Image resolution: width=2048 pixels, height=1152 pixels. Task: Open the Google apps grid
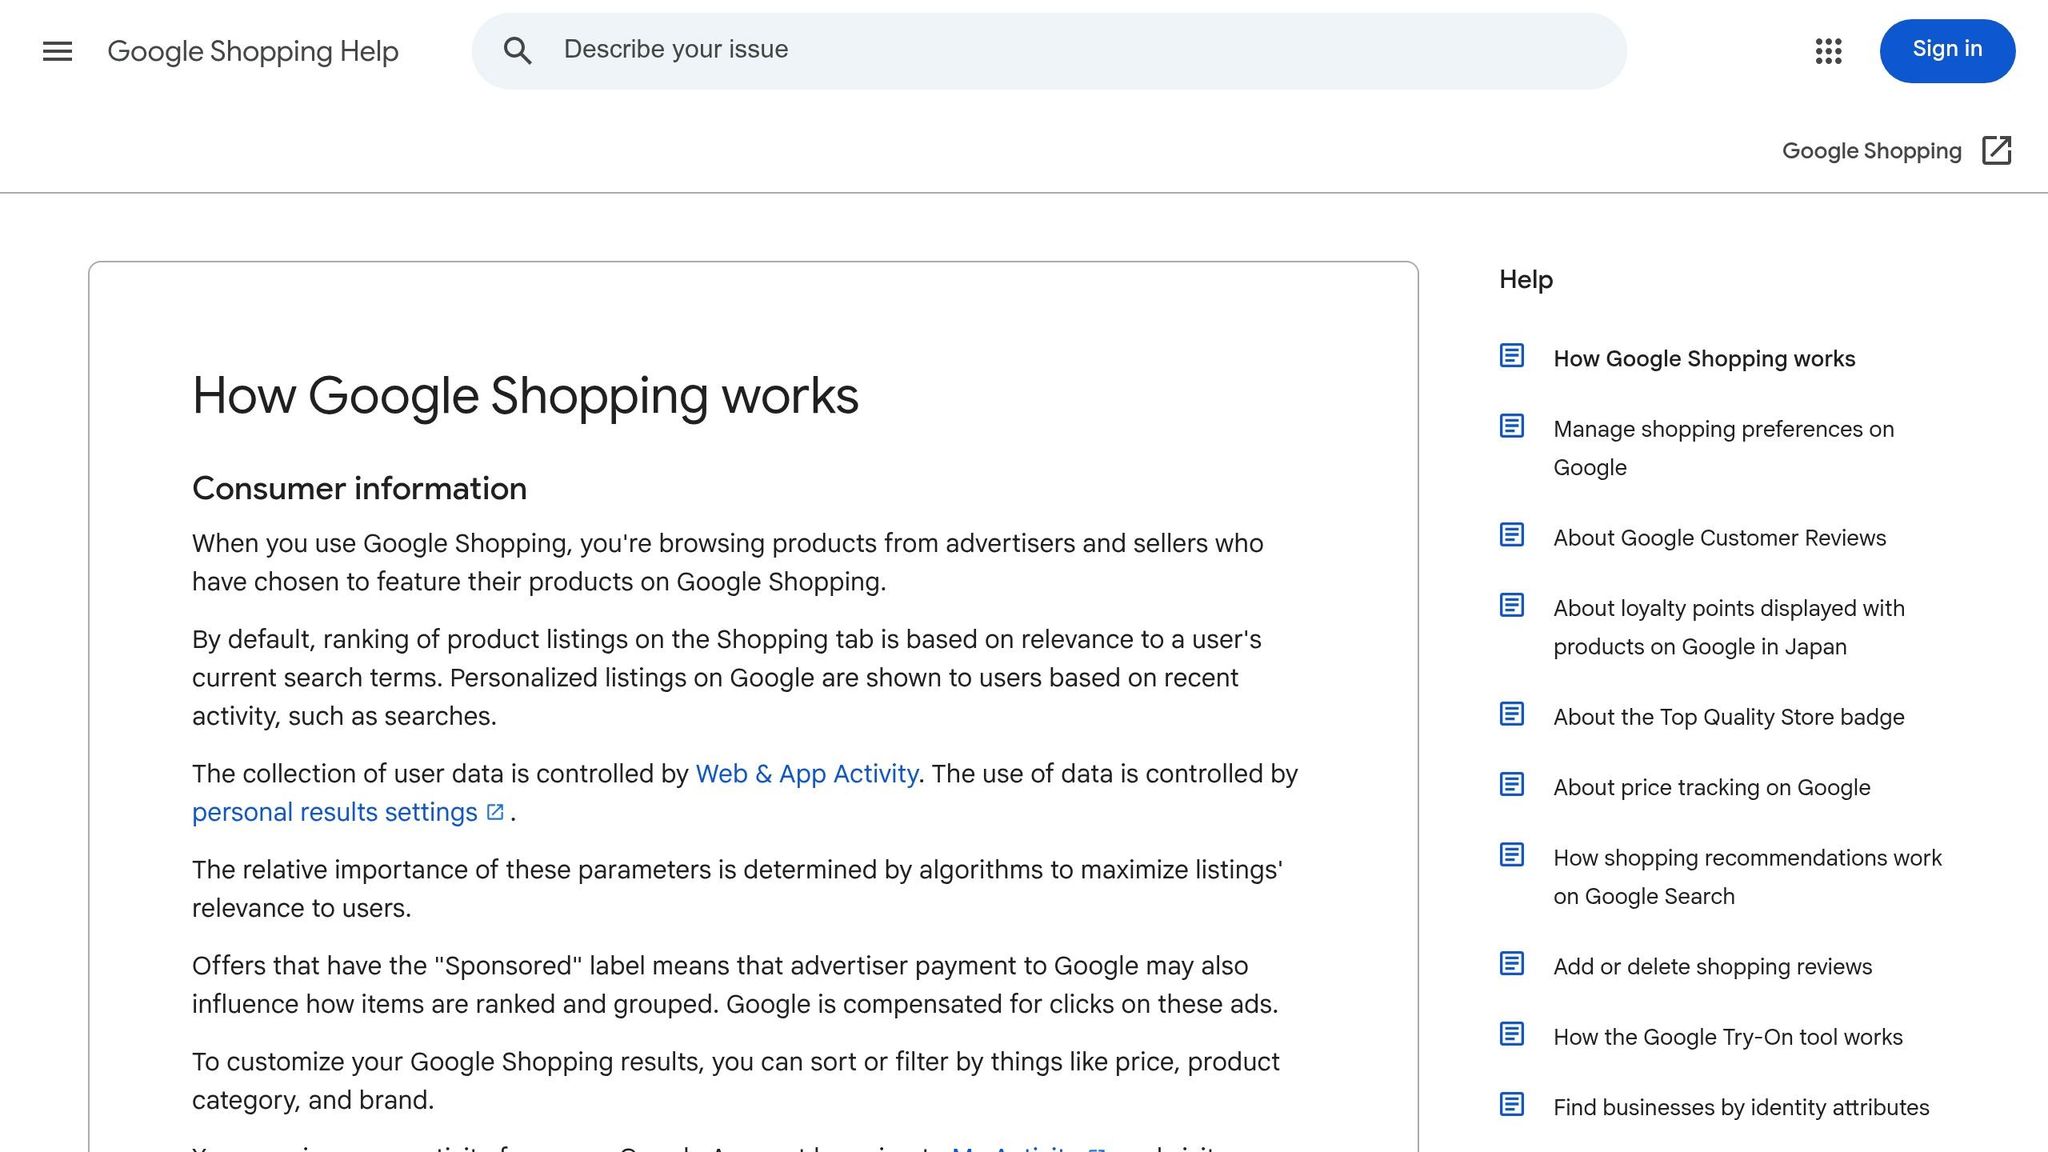(1829, 51)
